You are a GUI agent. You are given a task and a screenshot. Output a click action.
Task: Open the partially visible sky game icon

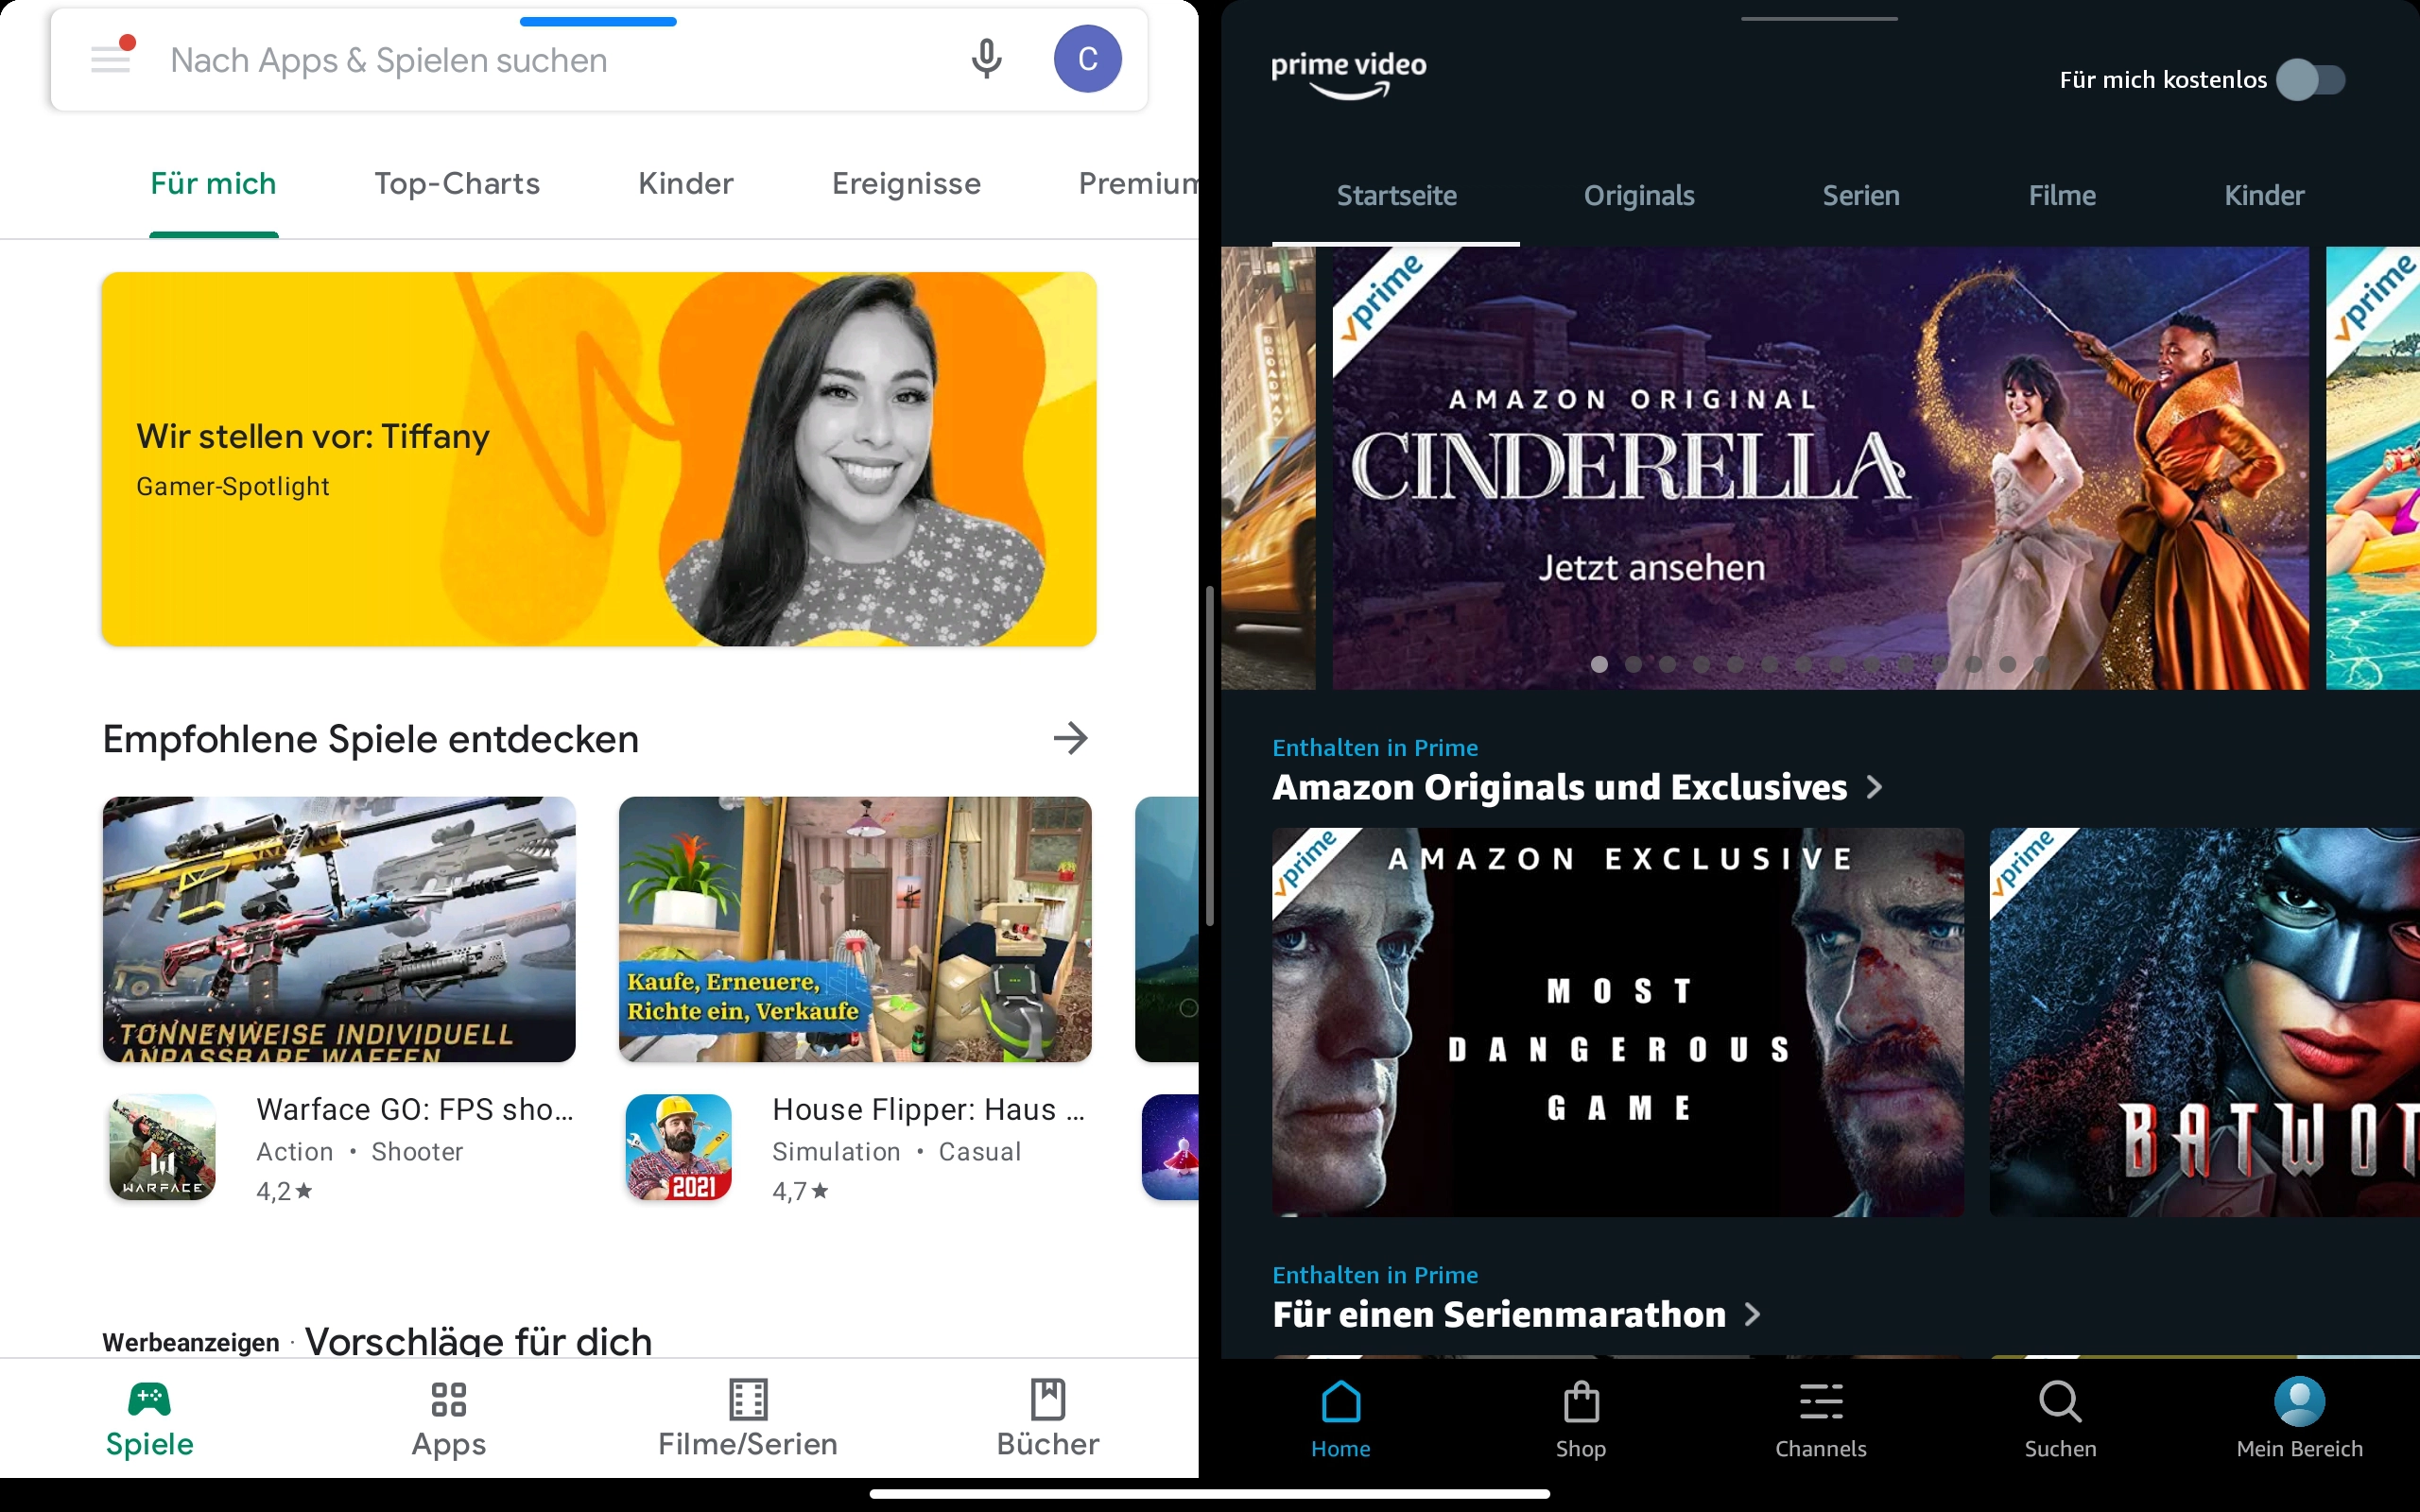(x=1170, y=1147)
